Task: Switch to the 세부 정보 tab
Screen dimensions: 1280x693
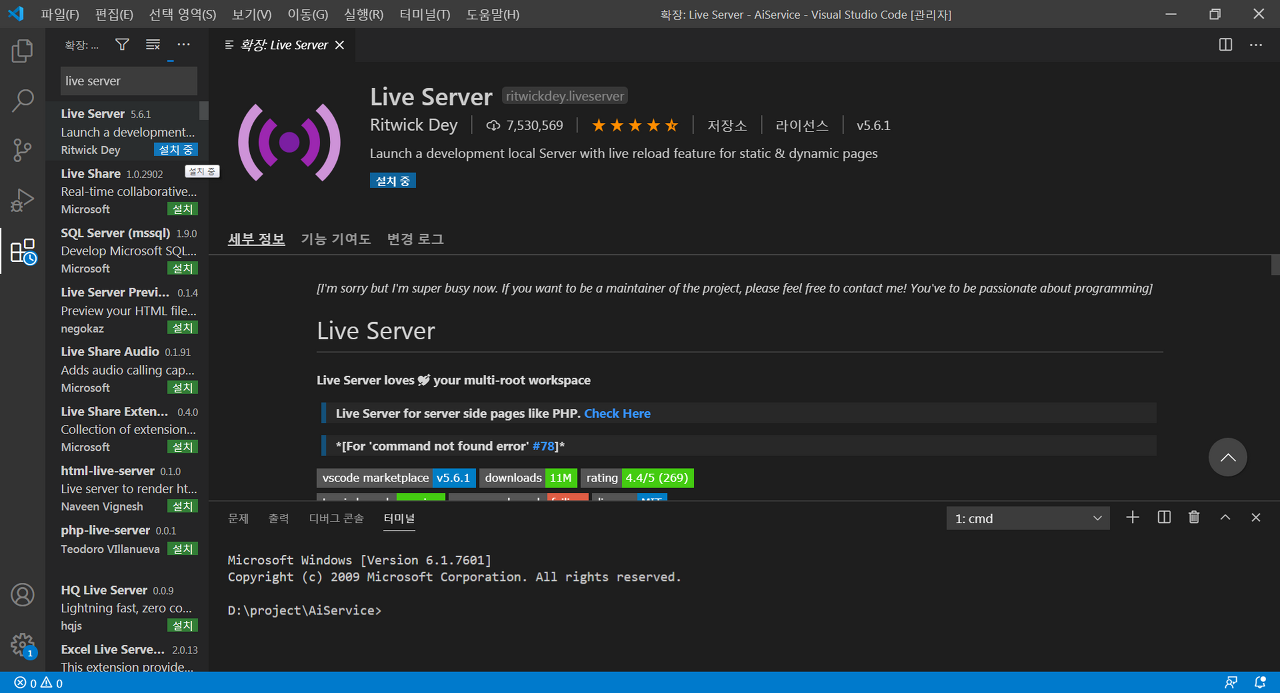Action: (256, 239)
